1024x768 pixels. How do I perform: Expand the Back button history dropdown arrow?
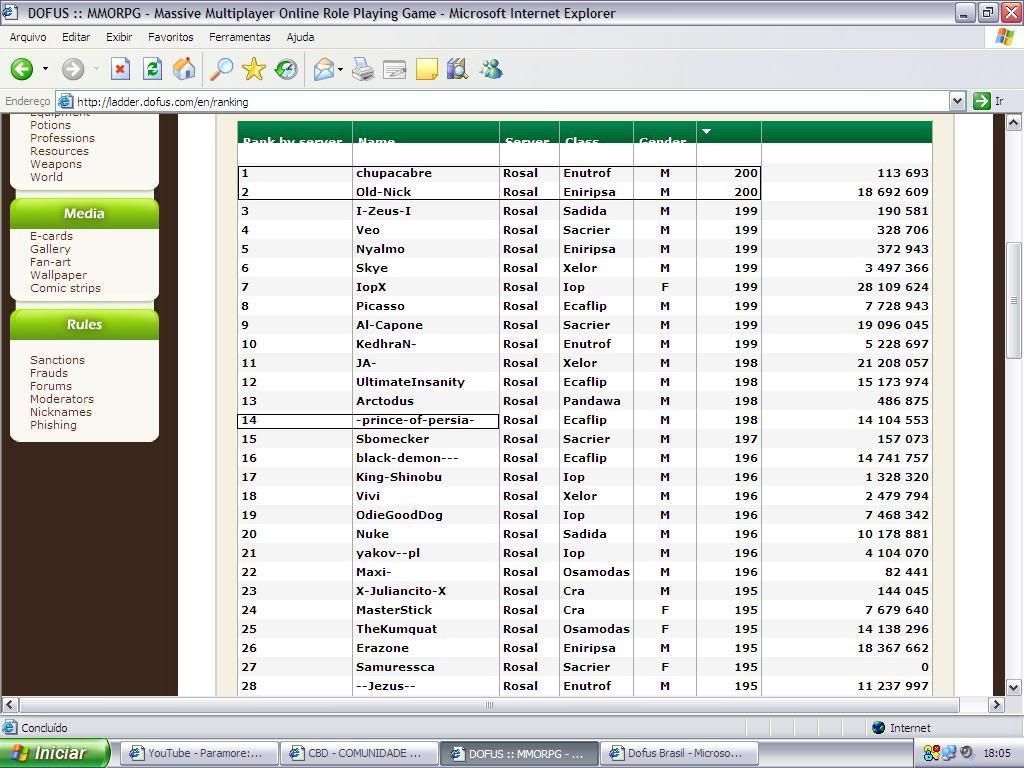point(45,69)
